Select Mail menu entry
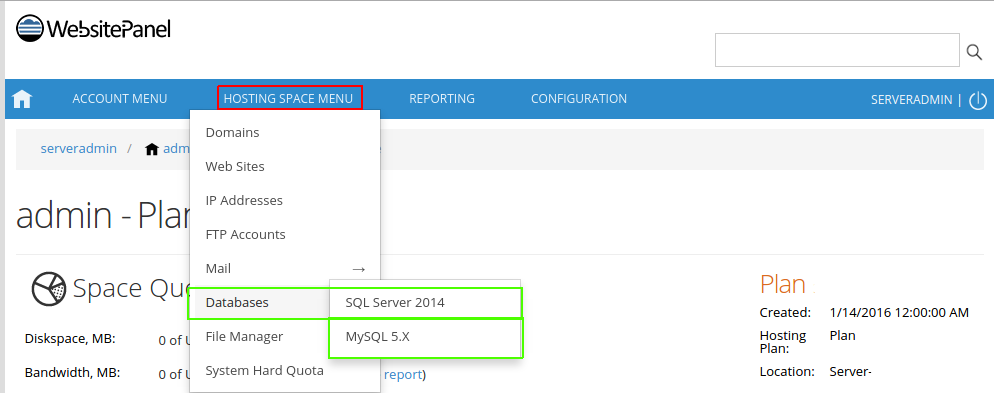The height and width of the screenshot is (393, 994). (285, 269)
